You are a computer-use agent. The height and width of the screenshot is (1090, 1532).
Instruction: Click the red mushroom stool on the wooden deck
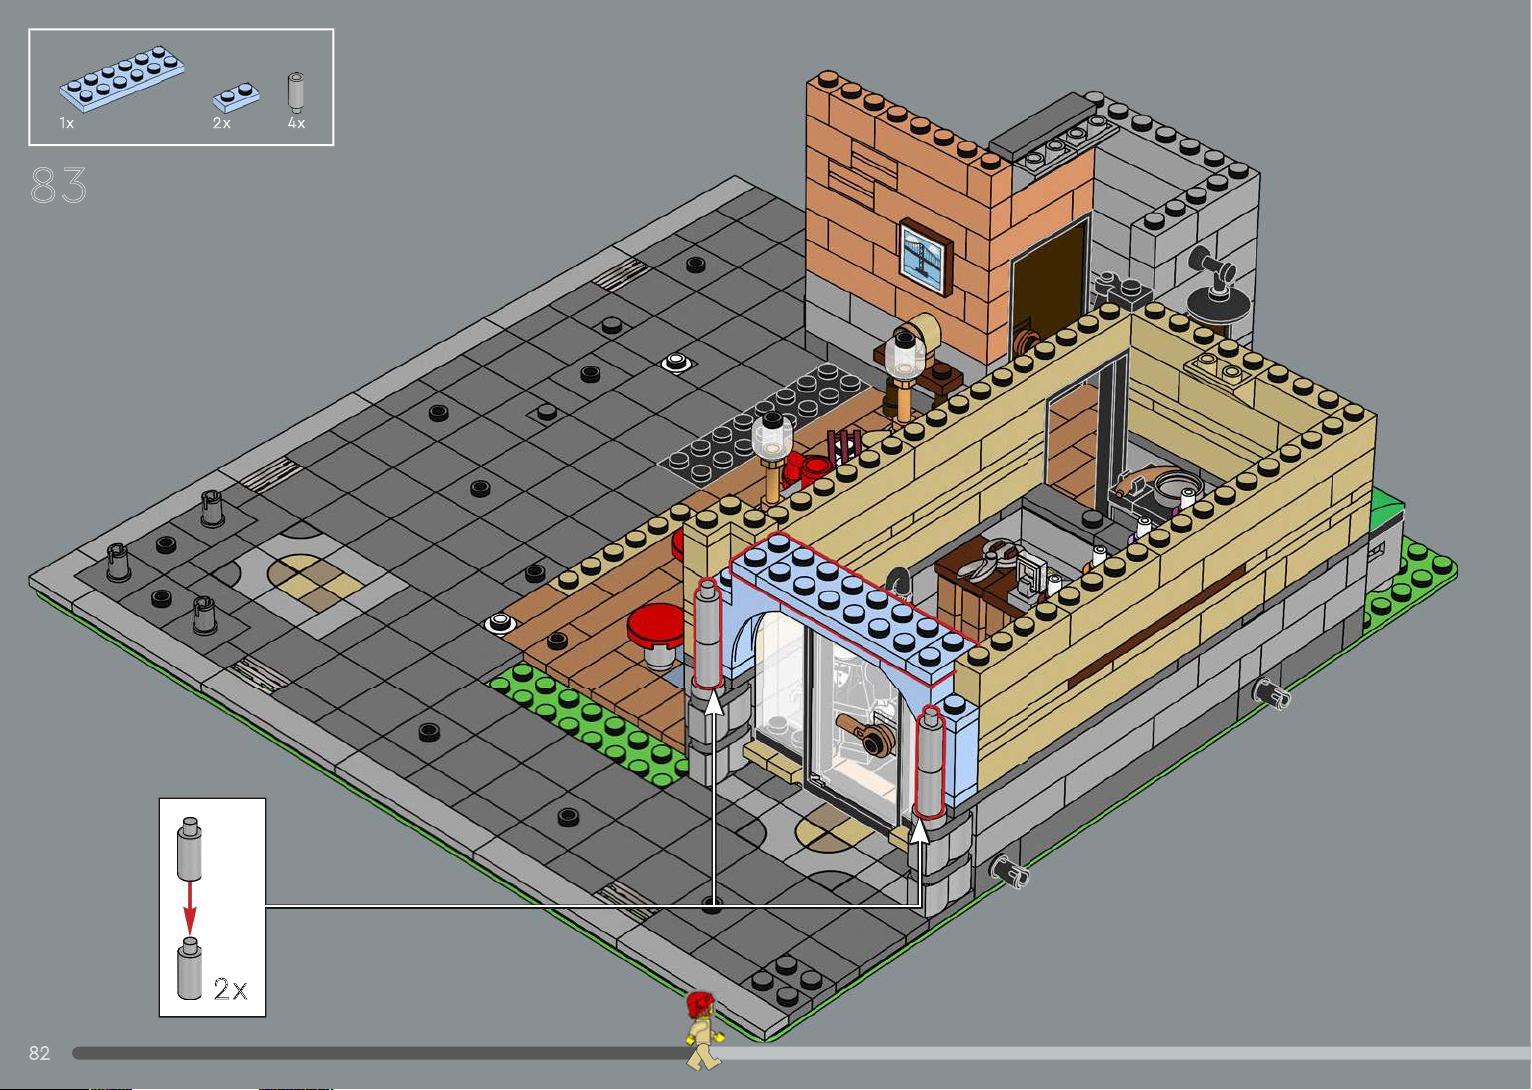click(x=656, y=635)
